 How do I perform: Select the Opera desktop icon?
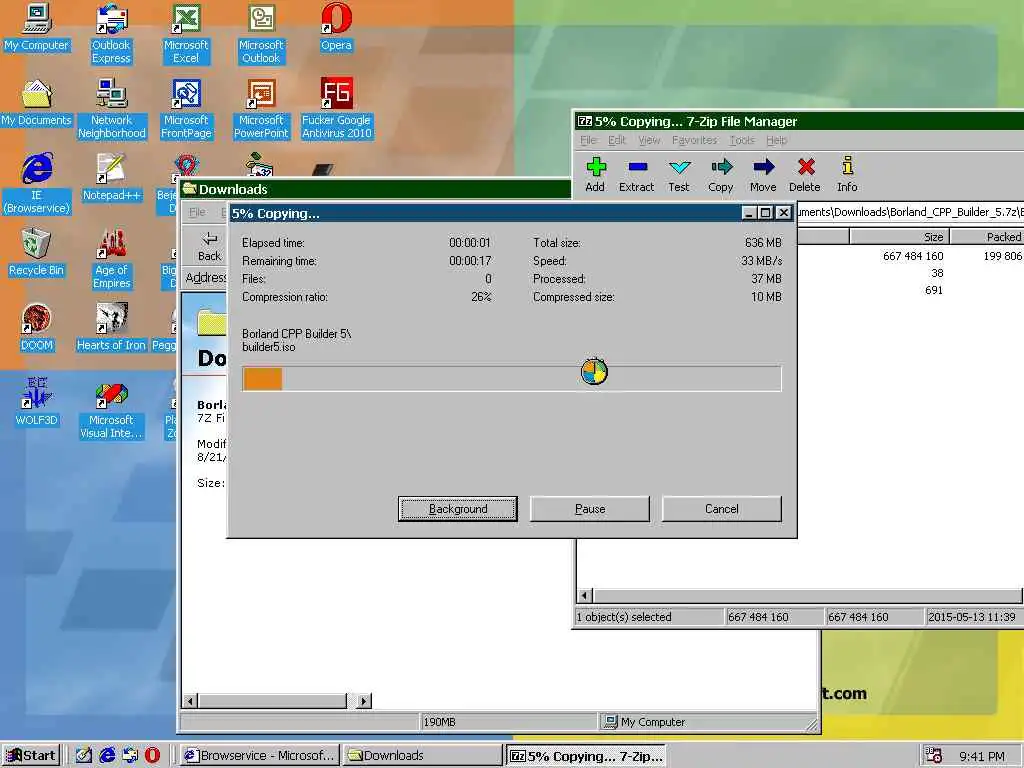[336, 27]
